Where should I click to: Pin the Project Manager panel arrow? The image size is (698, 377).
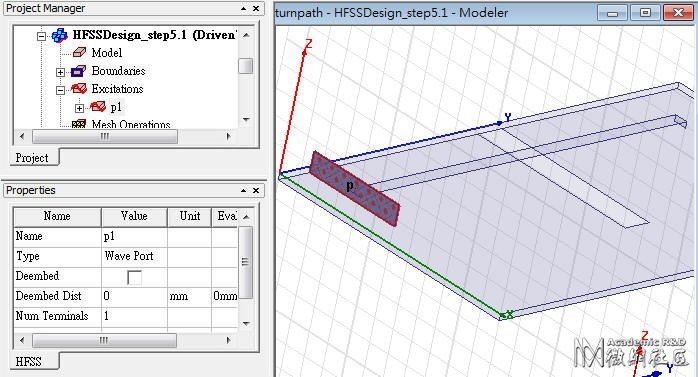point(243,8)
